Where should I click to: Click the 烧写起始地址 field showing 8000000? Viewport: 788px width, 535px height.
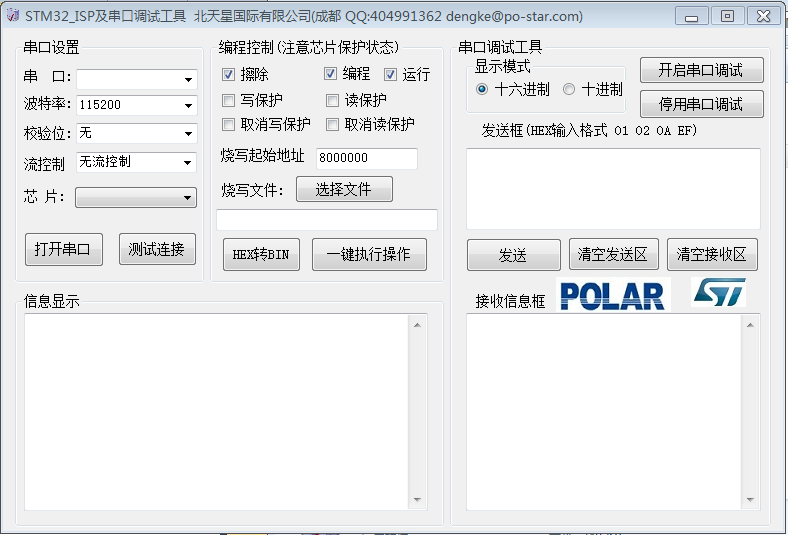(x=367, y=158)
